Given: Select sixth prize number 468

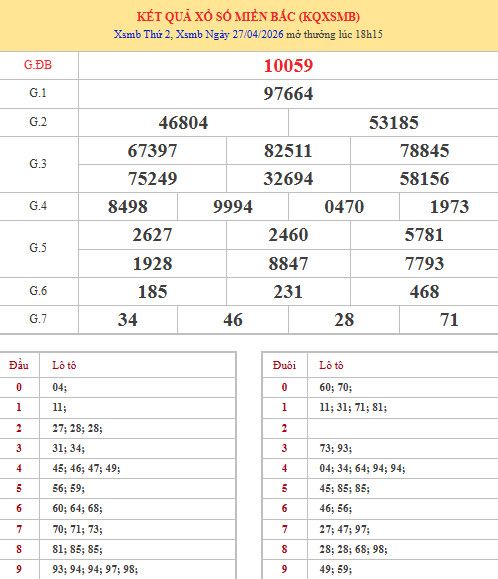Looking at the screenshot, I should (x=425, y=292).
